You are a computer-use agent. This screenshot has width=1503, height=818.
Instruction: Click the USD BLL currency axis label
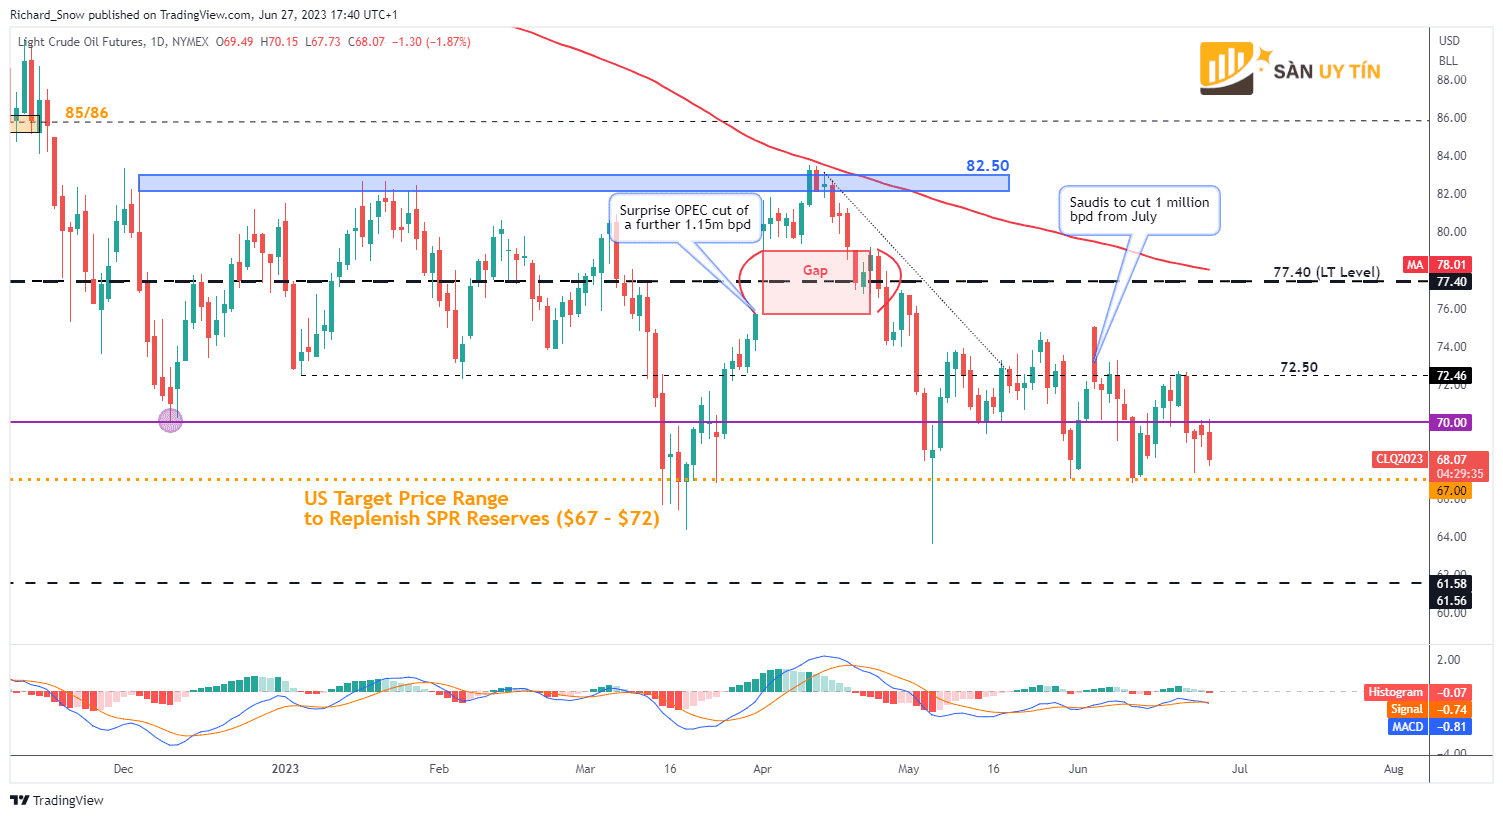(x=1448, y=51)
